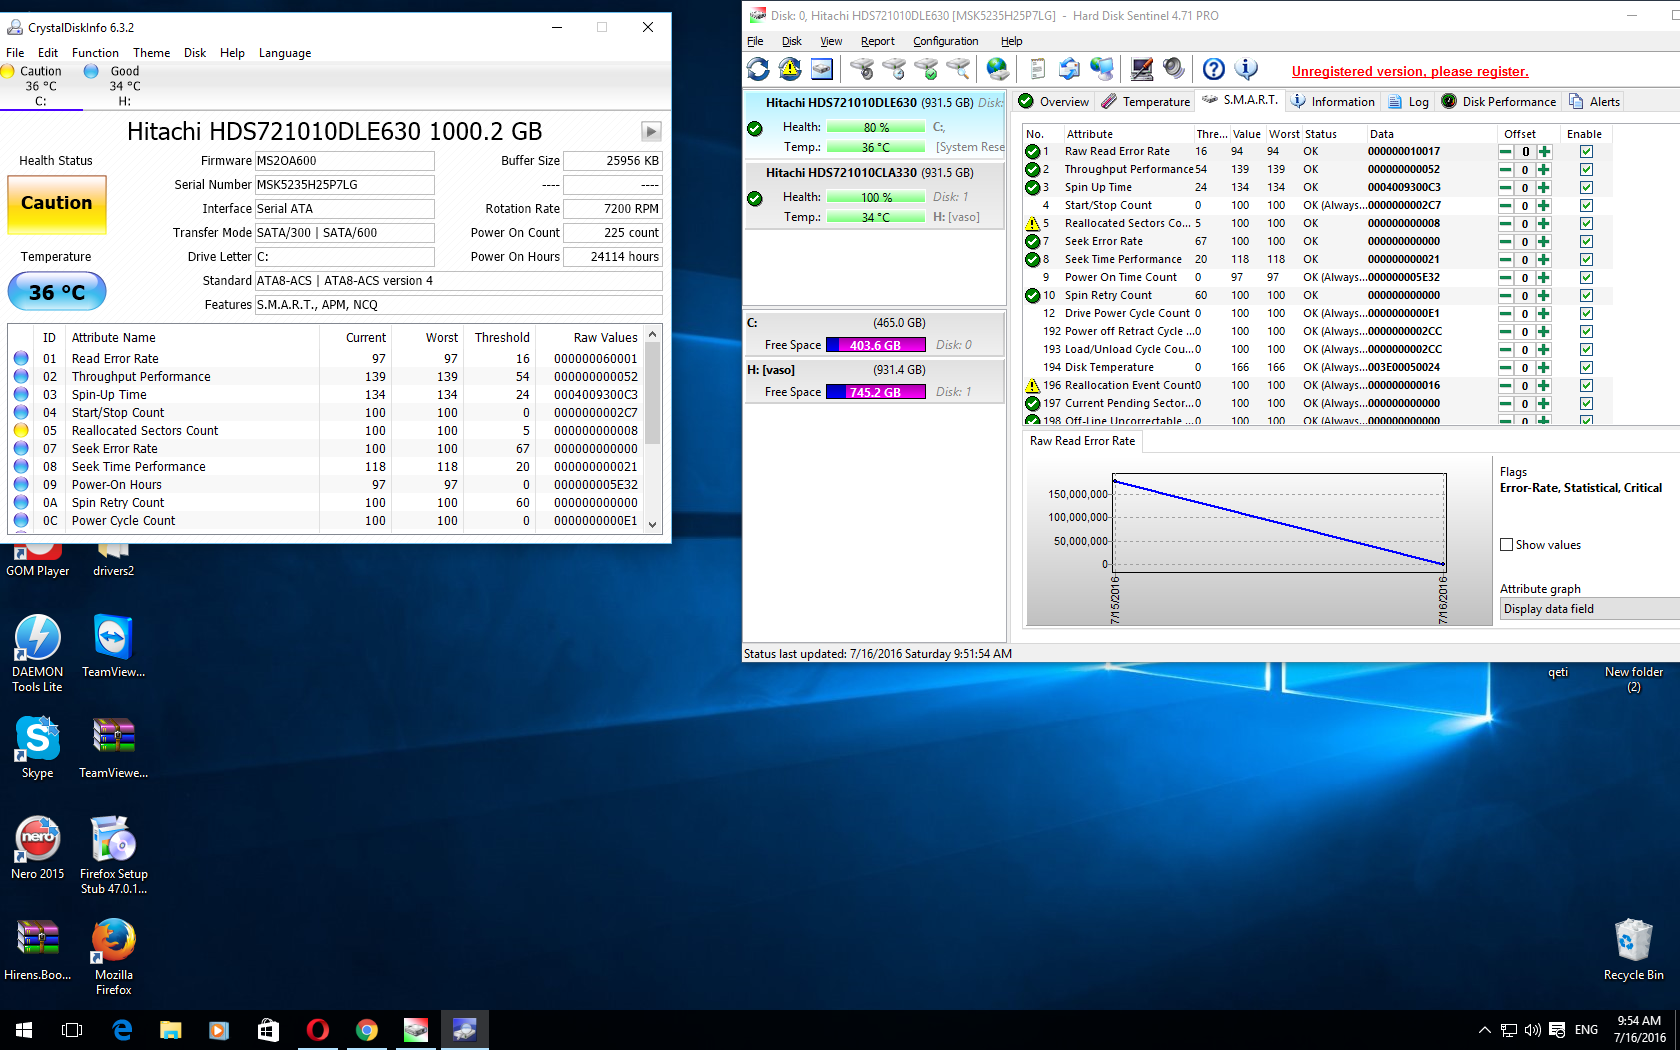Image resolution: width=1680 pixels, height=1050 pixels.
Task: Click the globe with disk toolbar icon
Action: tap(997, 69)
